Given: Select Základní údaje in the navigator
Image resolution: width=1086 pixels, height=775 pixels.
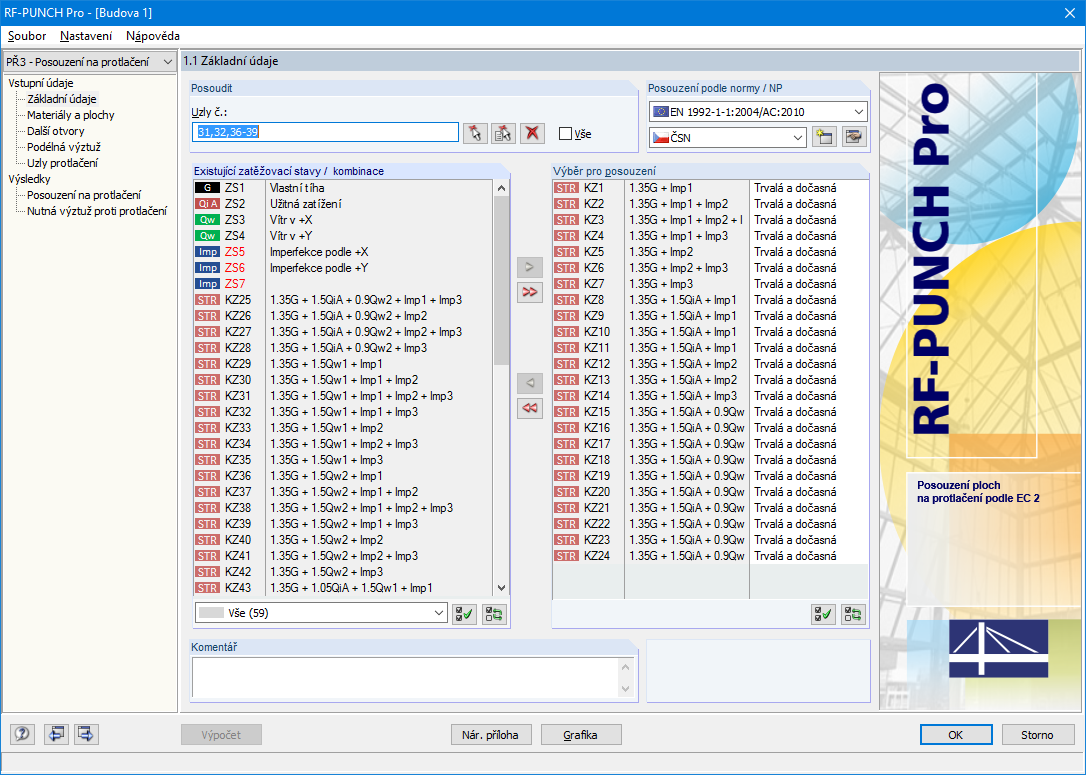Looking at the screenshot, I should pyautogui.click(x=62, y=99).
